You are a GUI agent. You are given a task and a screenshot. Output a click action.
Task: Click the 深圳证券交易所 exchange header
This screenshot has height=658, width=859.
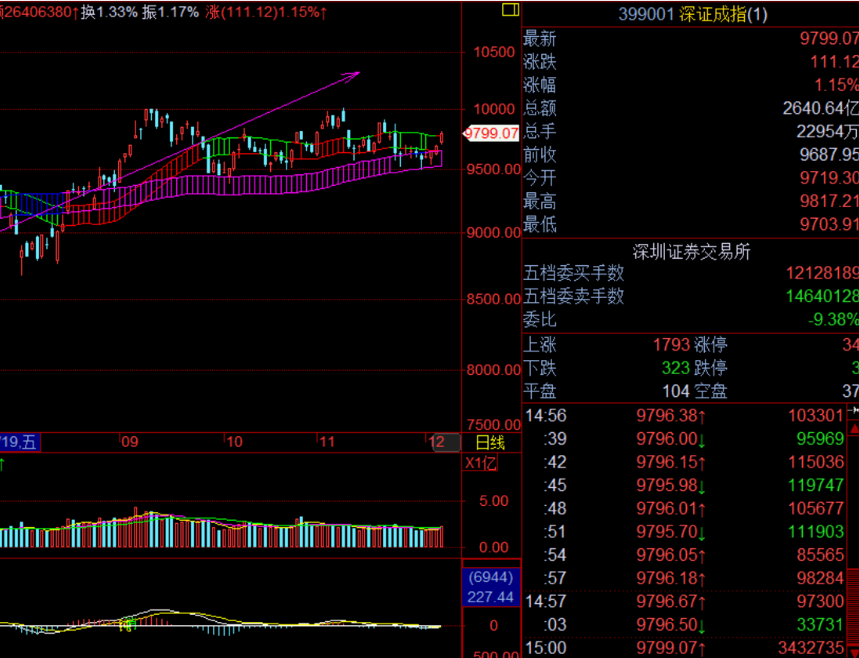[x=691, y=251]
